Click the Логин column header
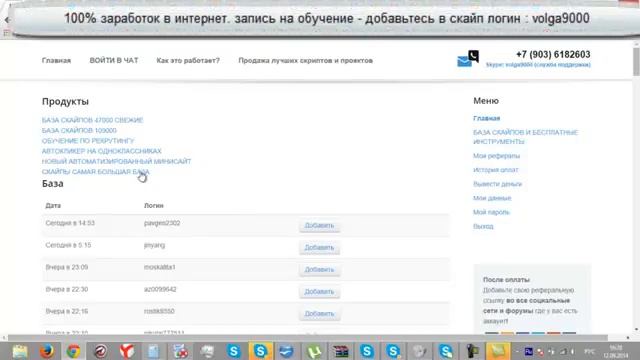This screenshot has width=640, height=360. pos(153,206)
